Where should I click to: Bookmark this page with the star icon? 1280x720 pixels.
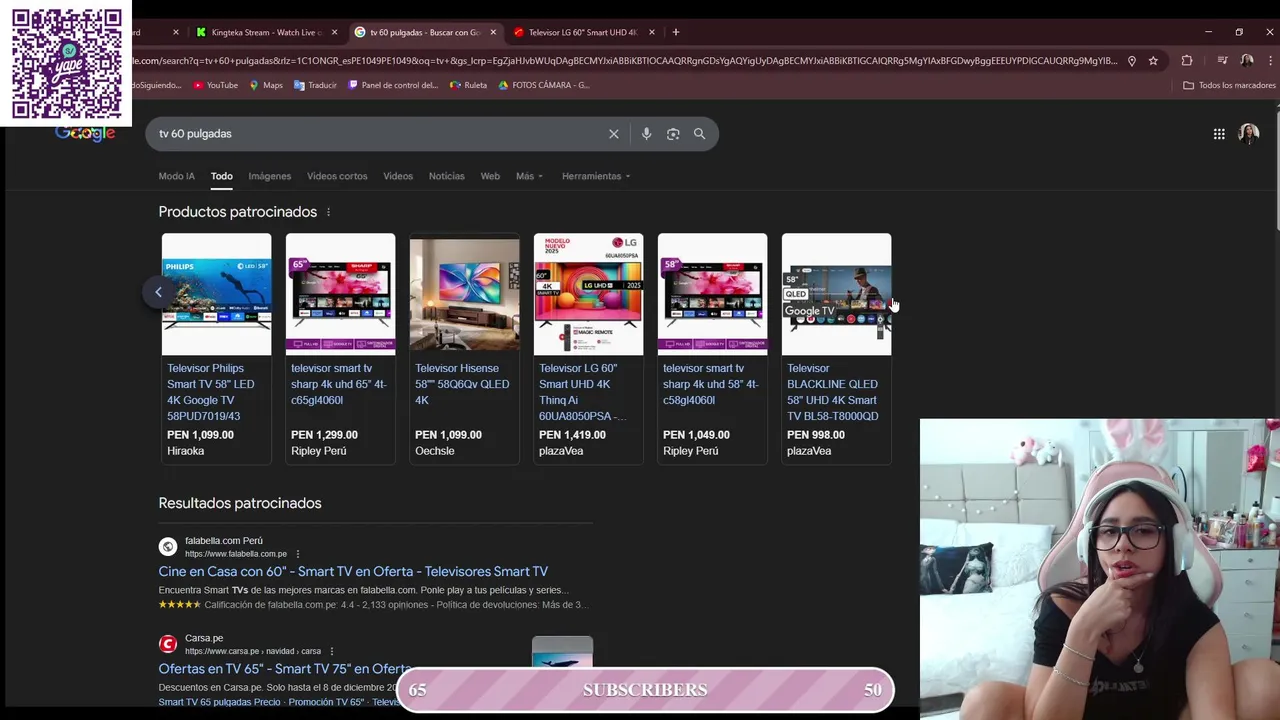click(x=1153, y=61)
